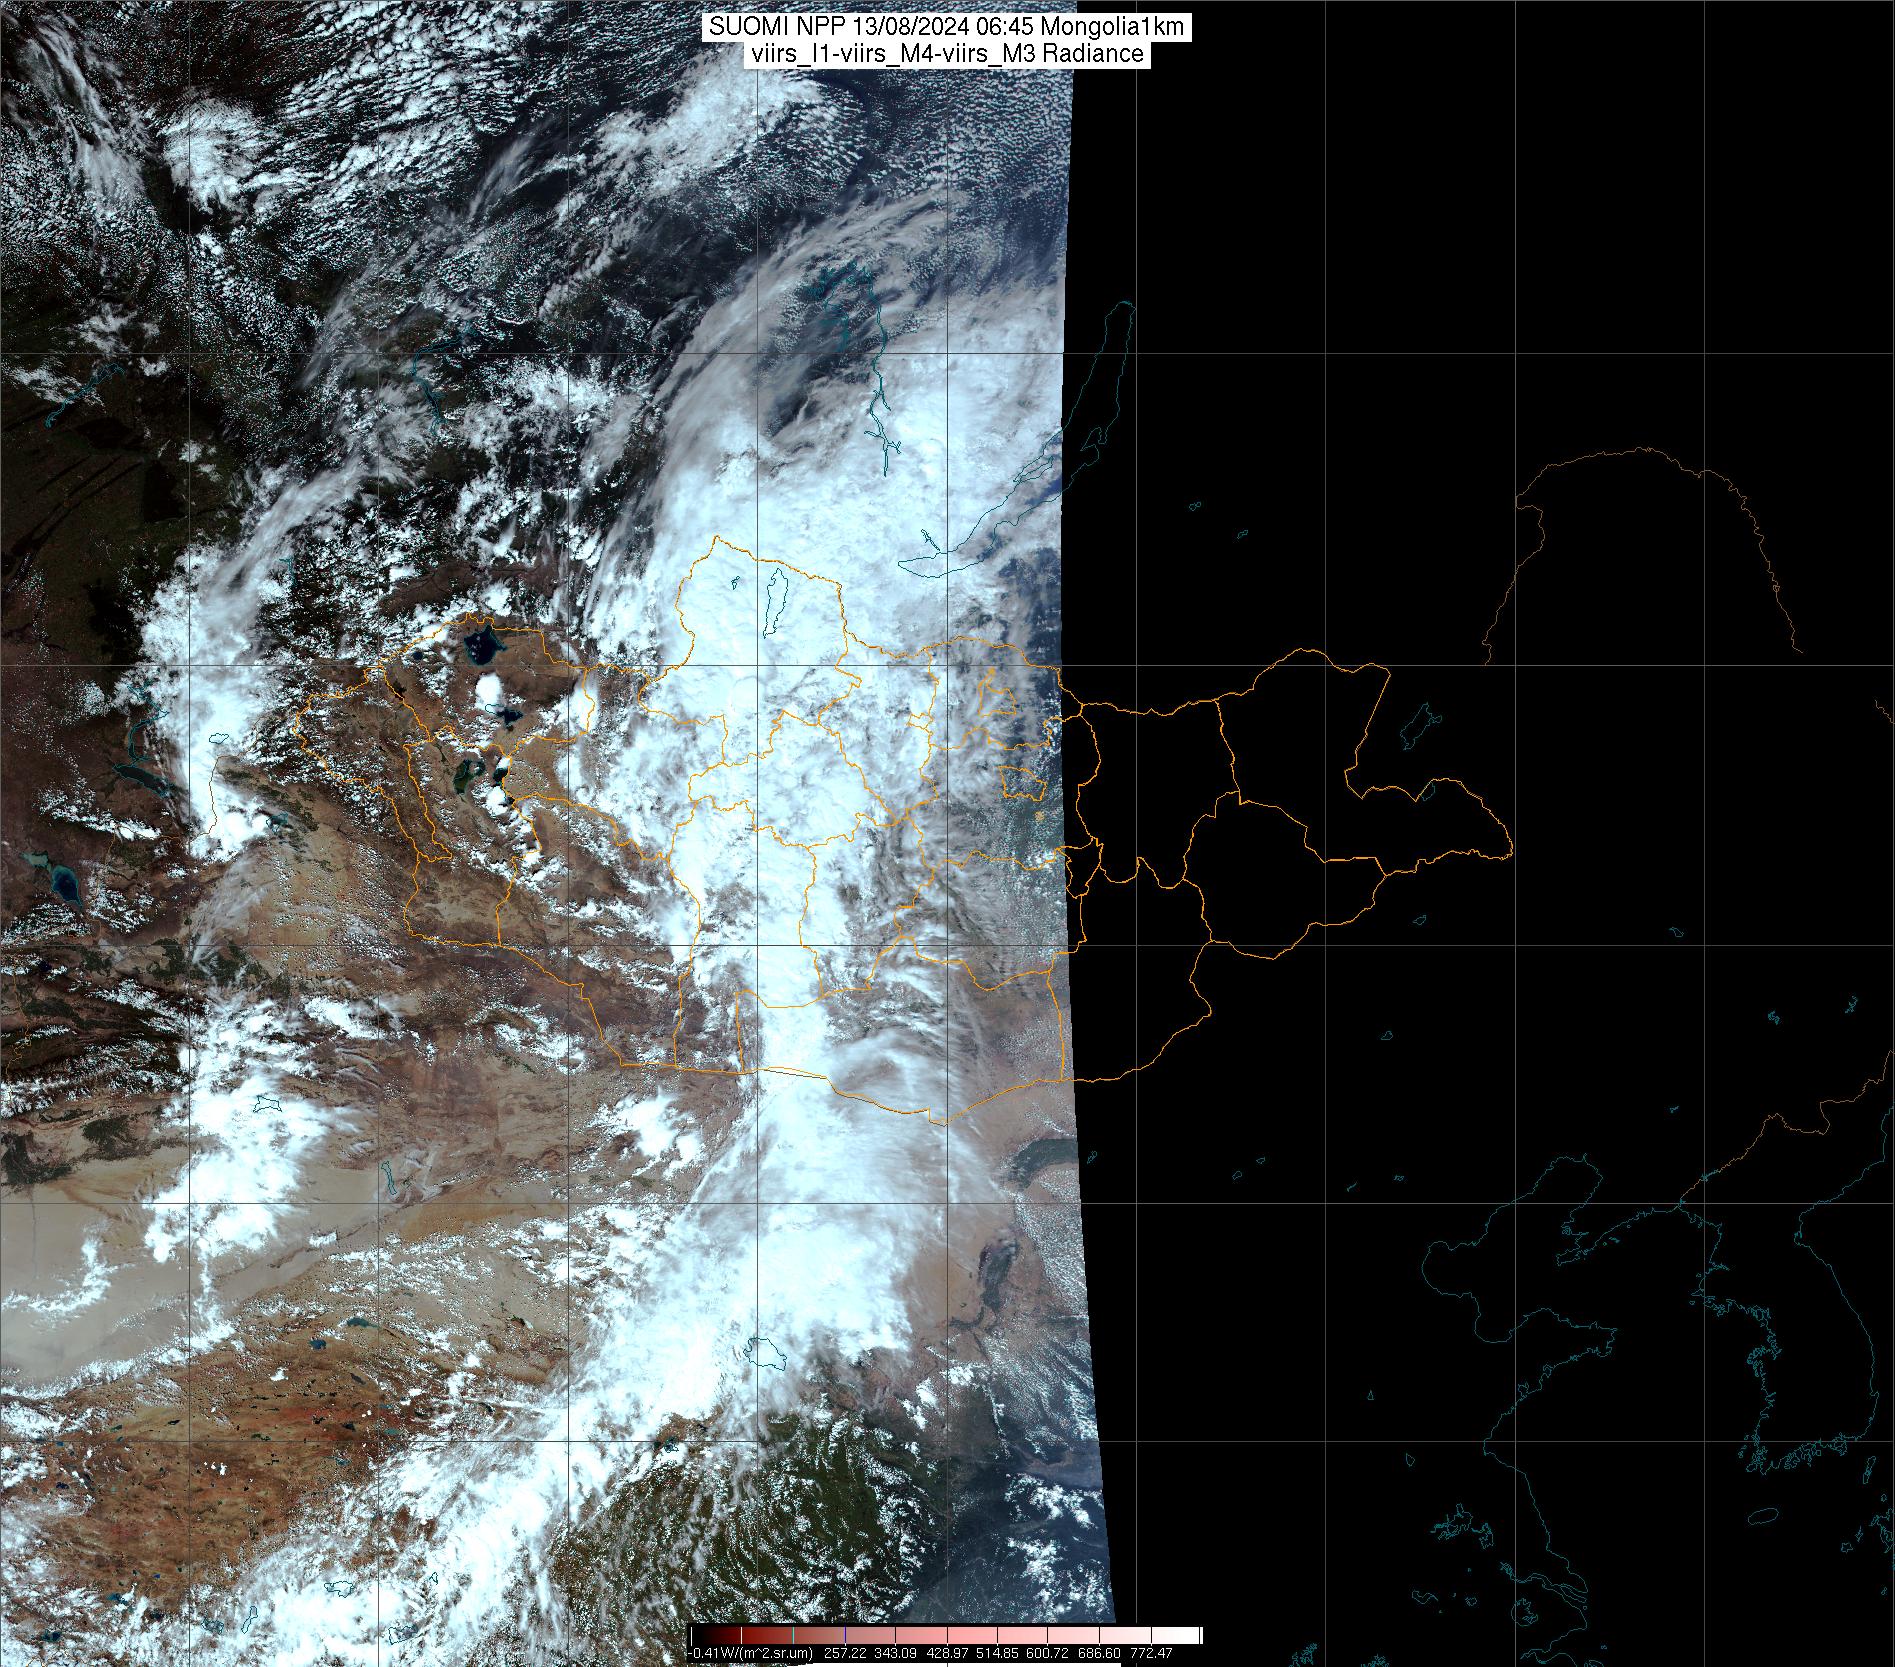Click the SUOMI NPP date title label
Viewport: 1895px width, 1667px height.
pos(946,27)
